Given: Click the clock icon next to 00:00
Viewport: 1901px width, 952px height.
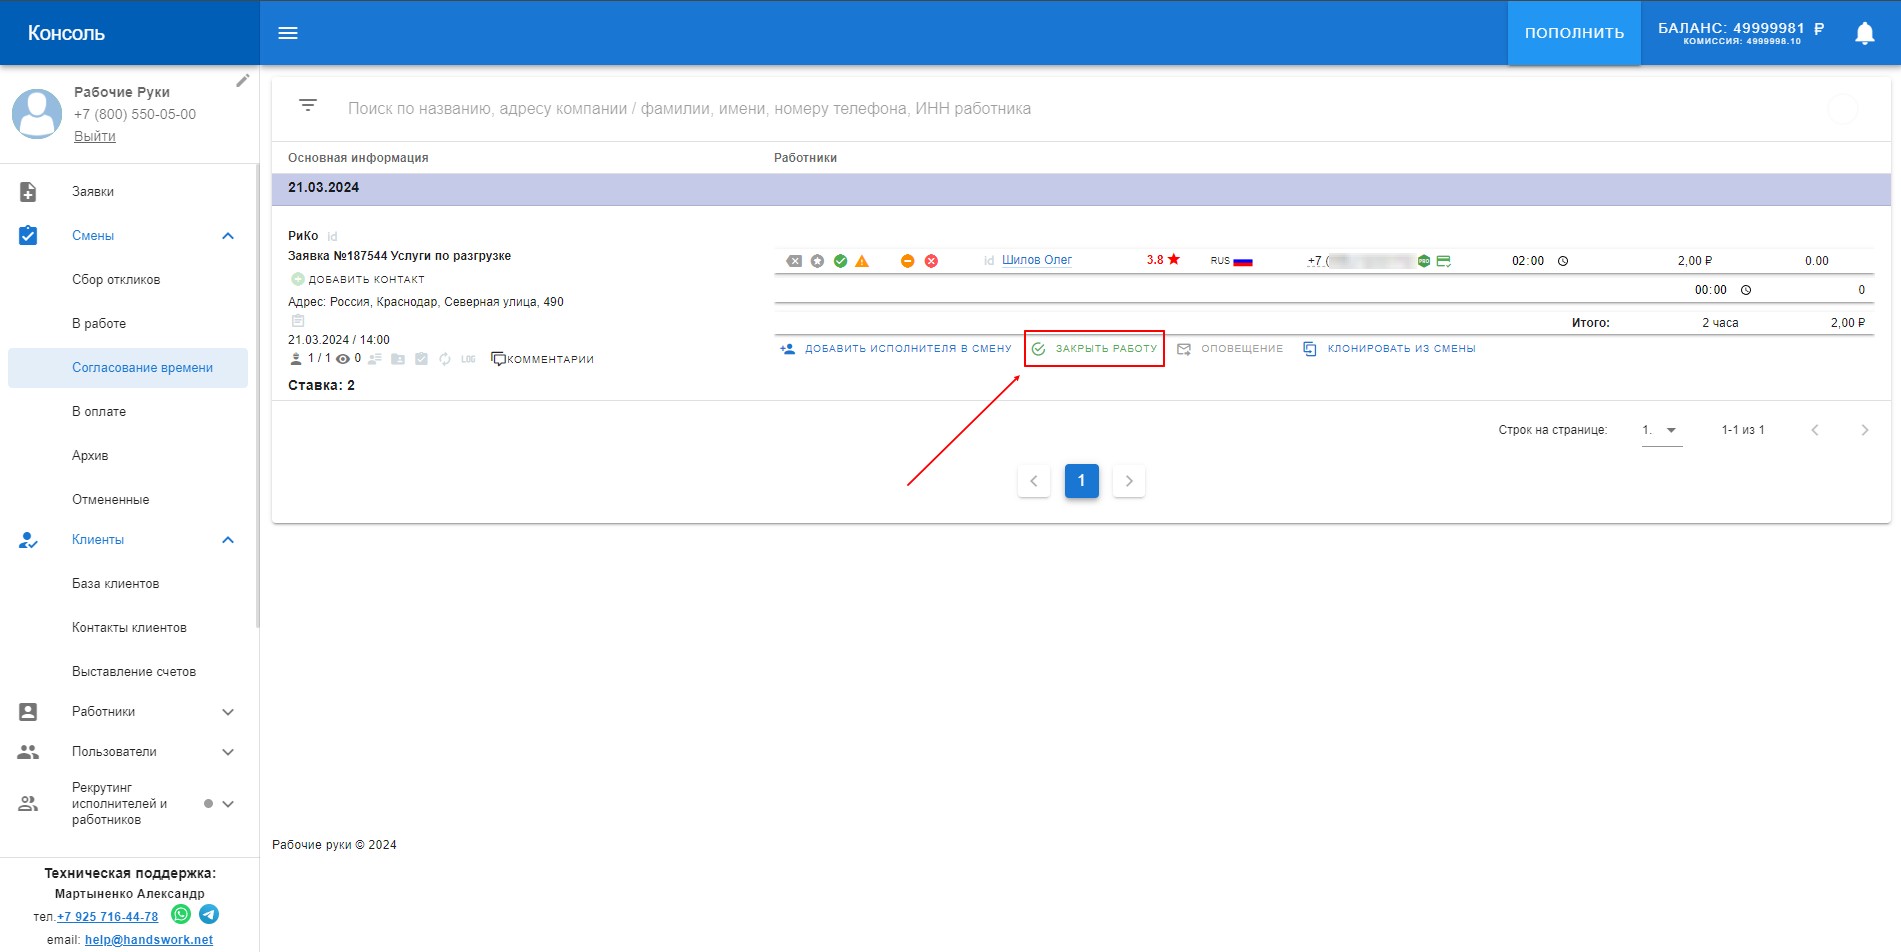Looking at the screenshot, I should [1746, 290].
